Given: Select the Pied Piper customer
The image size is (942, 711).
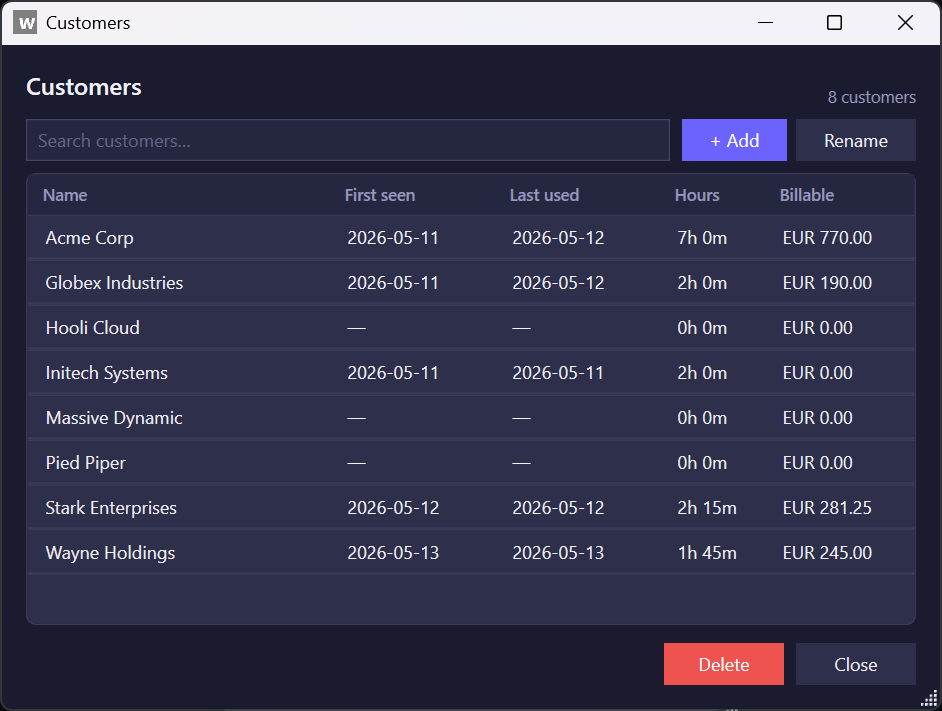Looking at the screenshot, I should (x=471, y=463).
